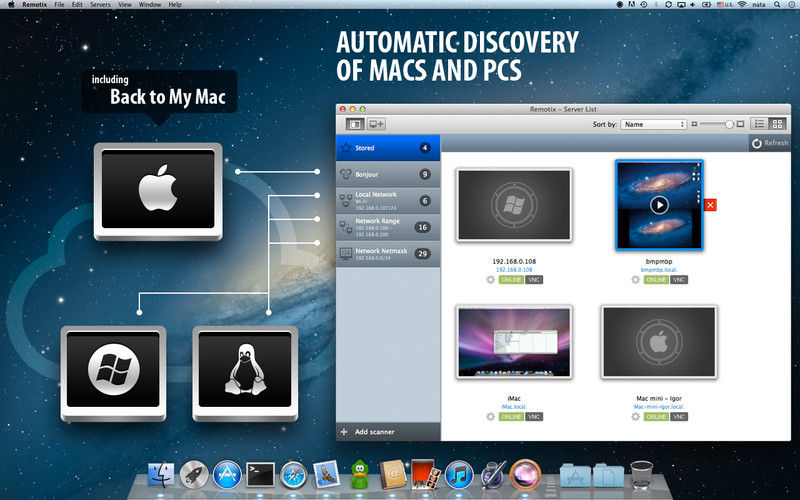Click the volume icon in menu bar

click(x=694, y=5)
